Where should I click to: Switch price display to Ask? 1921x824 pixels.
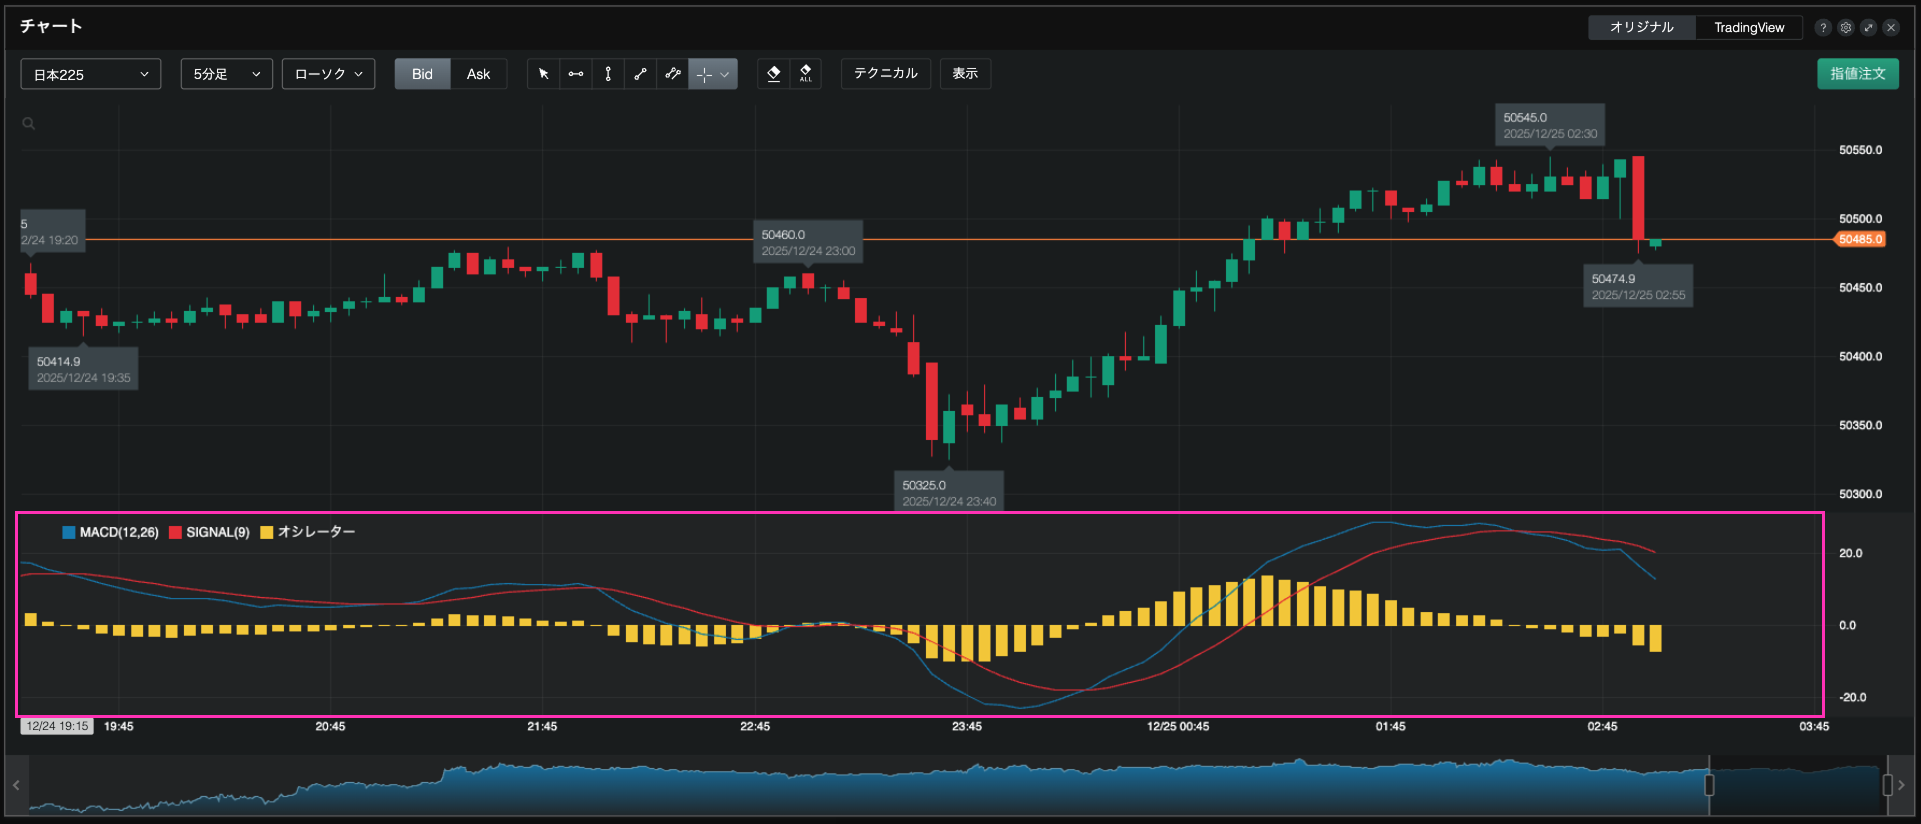[x=478, y=74]
